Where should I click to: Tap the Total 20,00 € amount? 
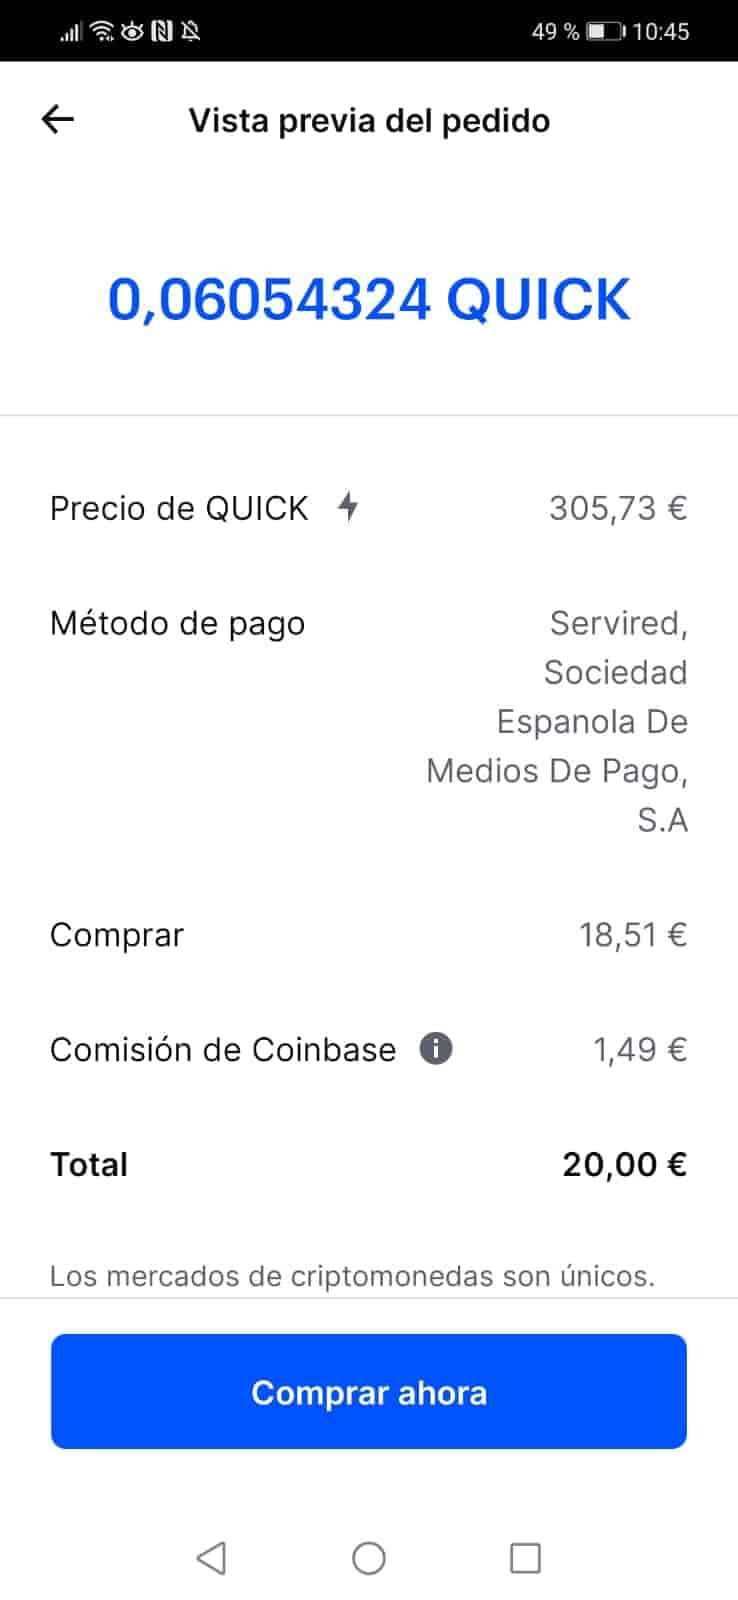pos(624,1164)
